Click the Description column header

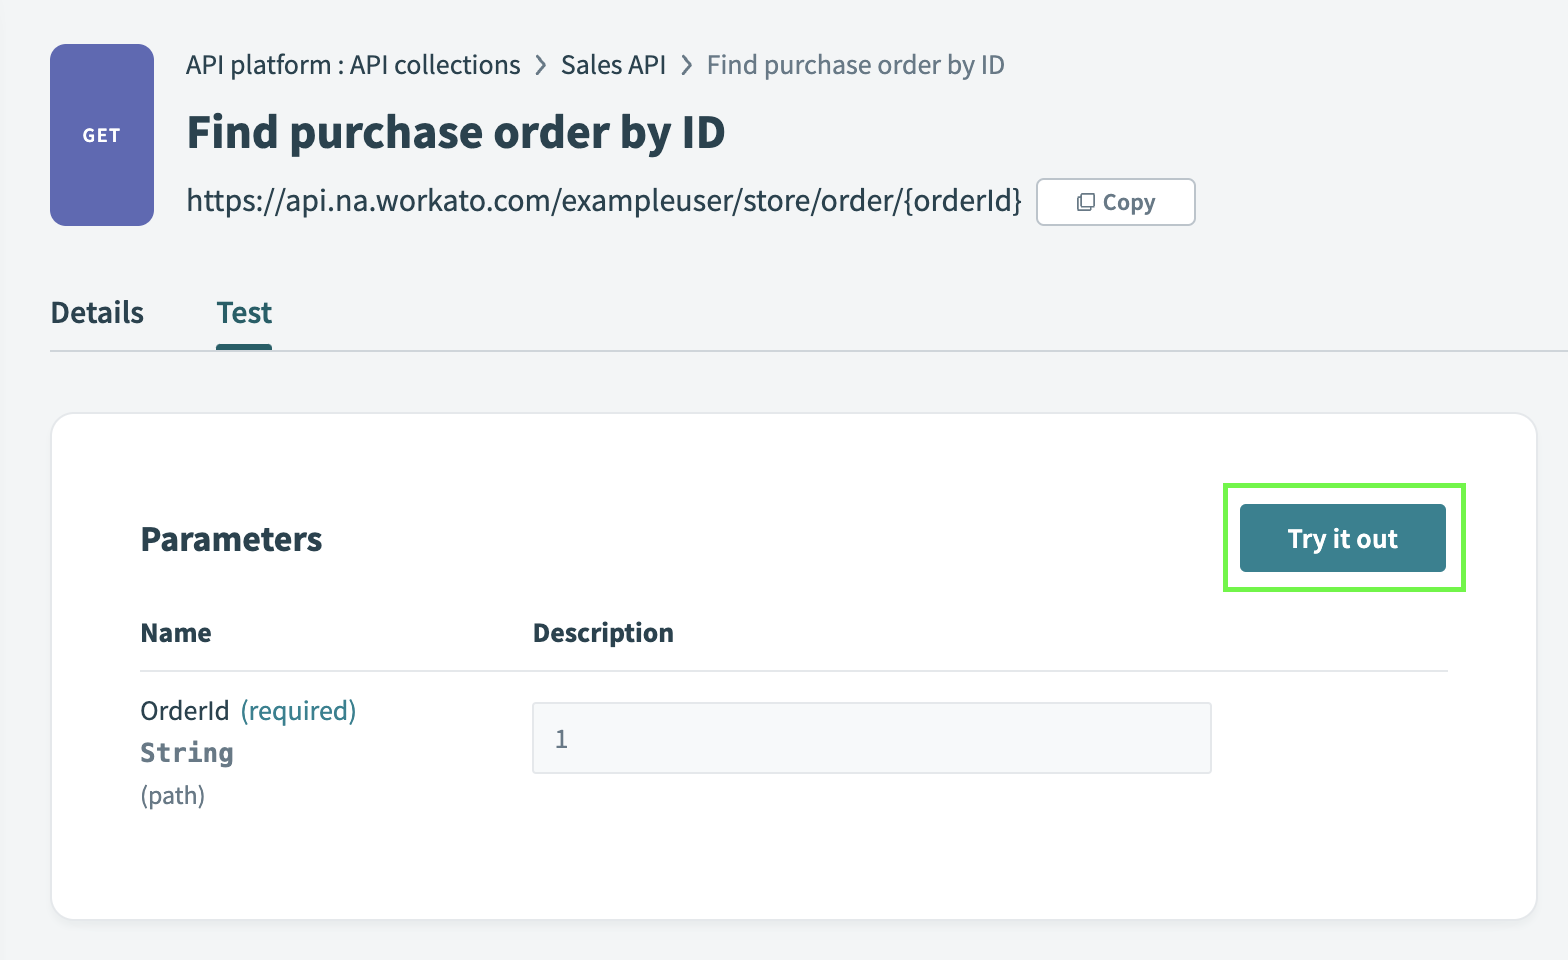pyautogui.click(x=603, y=632)
